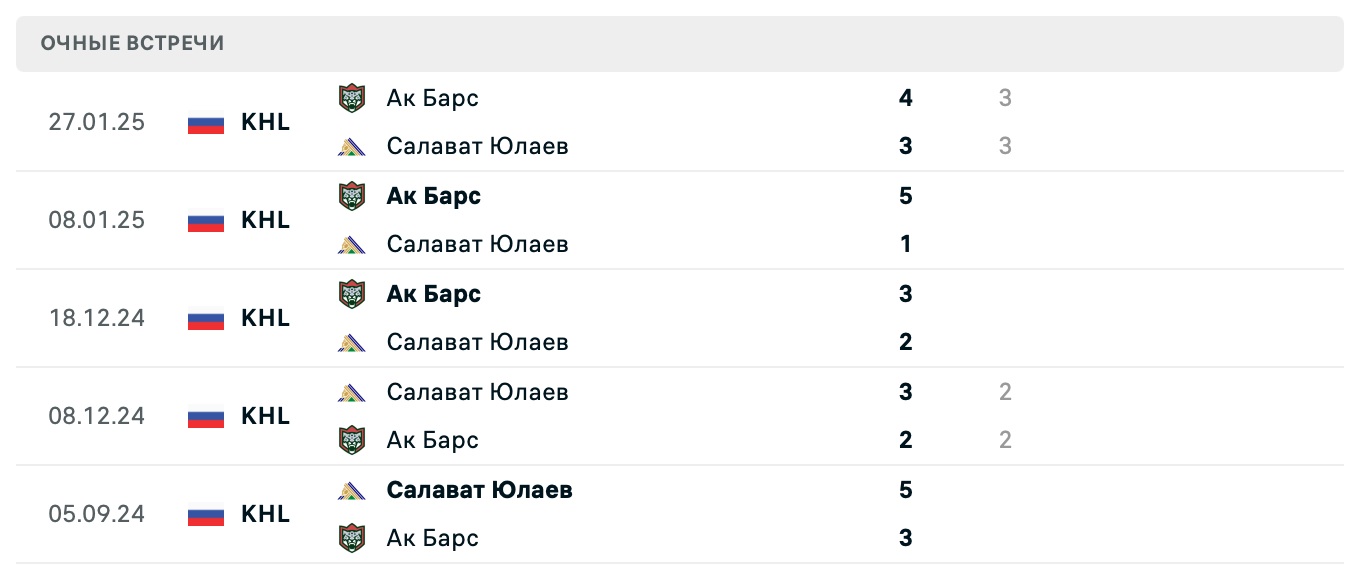
Task: Click the Салават Юлаев logo in the 08.12.24 match
Action: tap(352, 391)
